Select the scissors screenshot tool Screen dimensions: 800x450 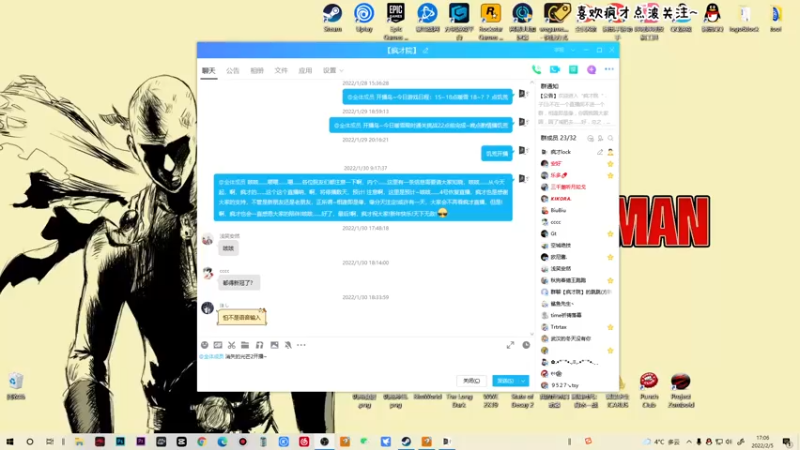[232, 345]
